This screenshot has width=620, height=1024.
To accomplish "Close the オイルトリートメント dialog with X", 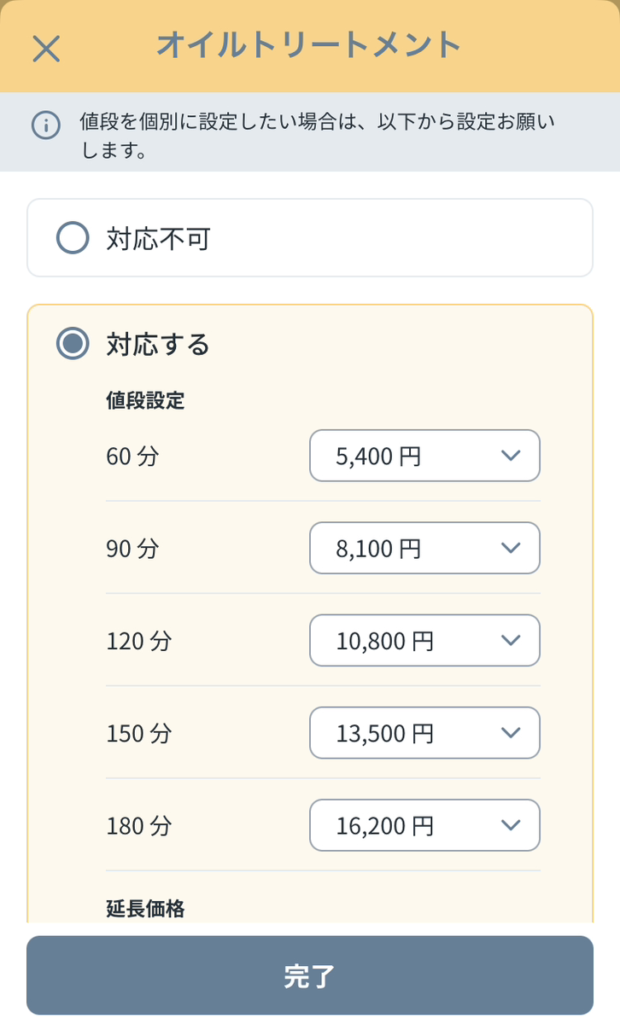I will click(46, 48).
